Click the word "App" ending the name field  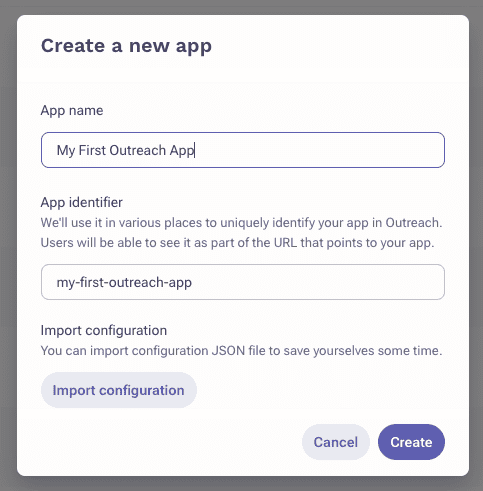pos(182,151)
